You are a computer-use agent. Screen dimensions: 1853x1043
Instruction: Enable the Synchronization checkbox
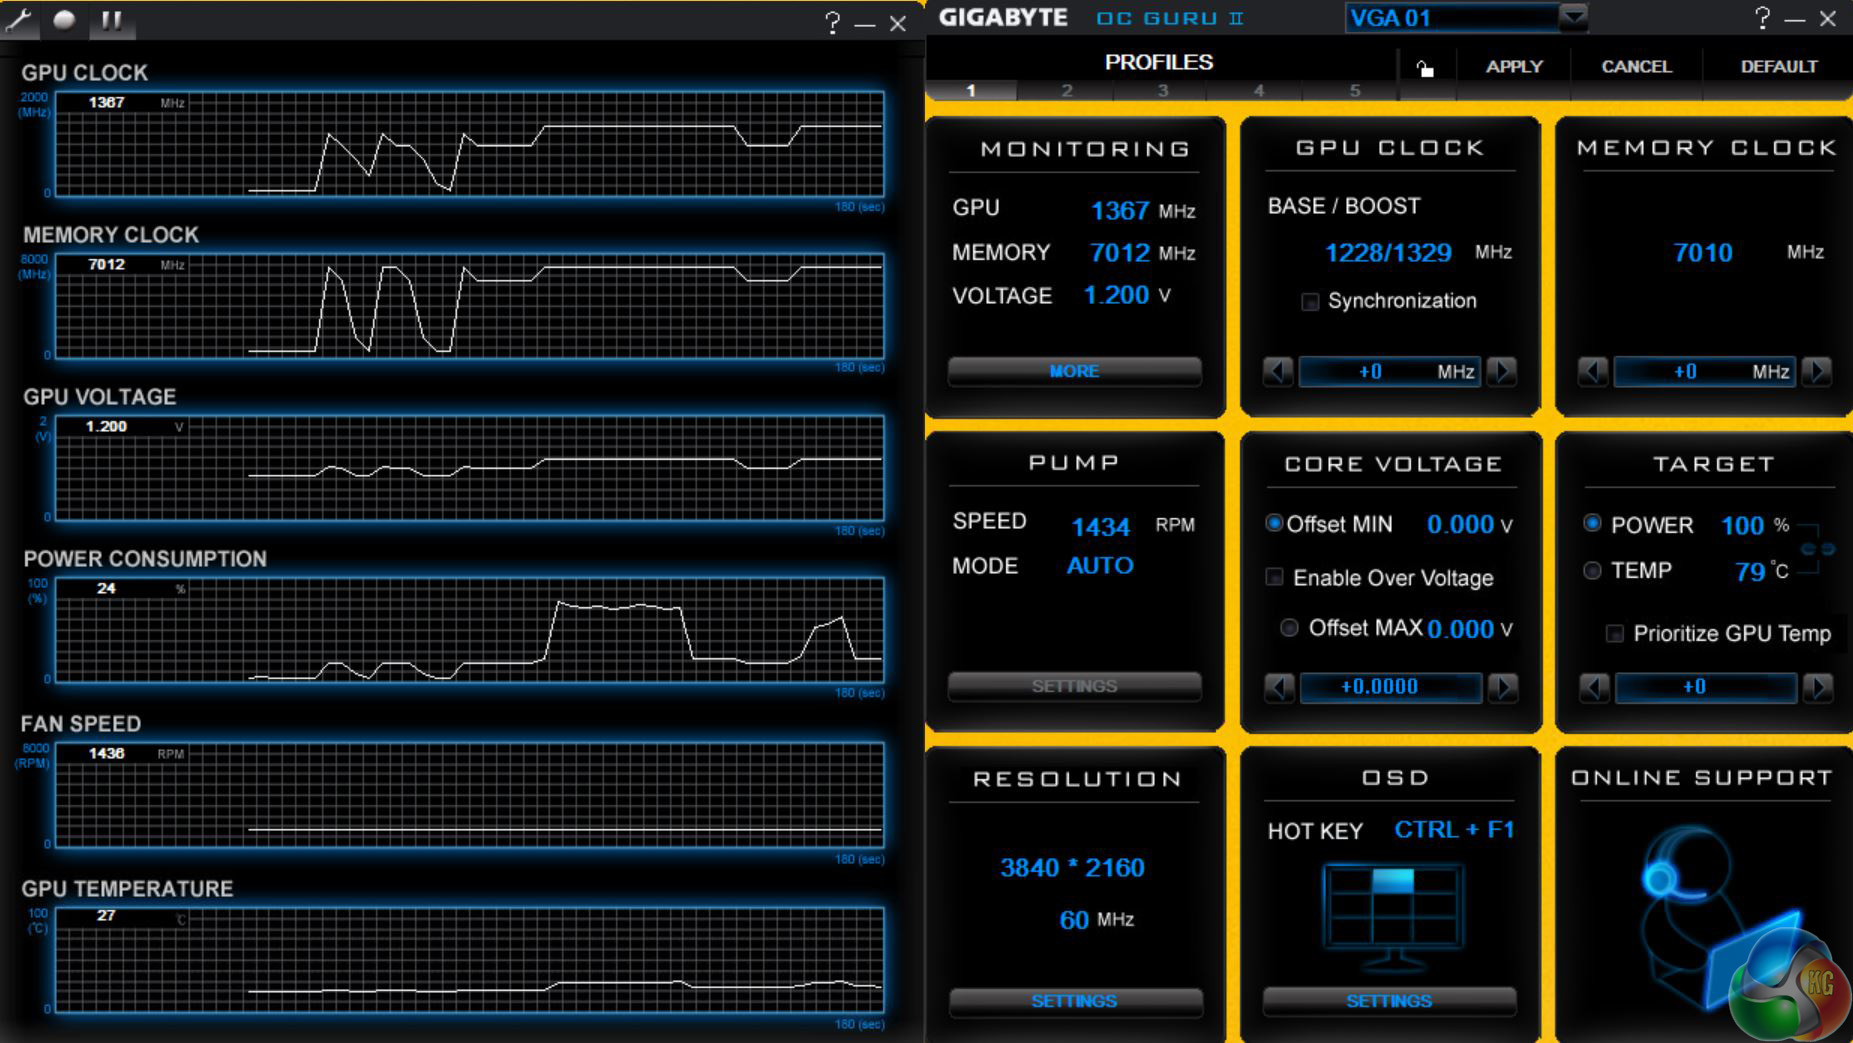pyautogui.click(x=1310, y=301)
